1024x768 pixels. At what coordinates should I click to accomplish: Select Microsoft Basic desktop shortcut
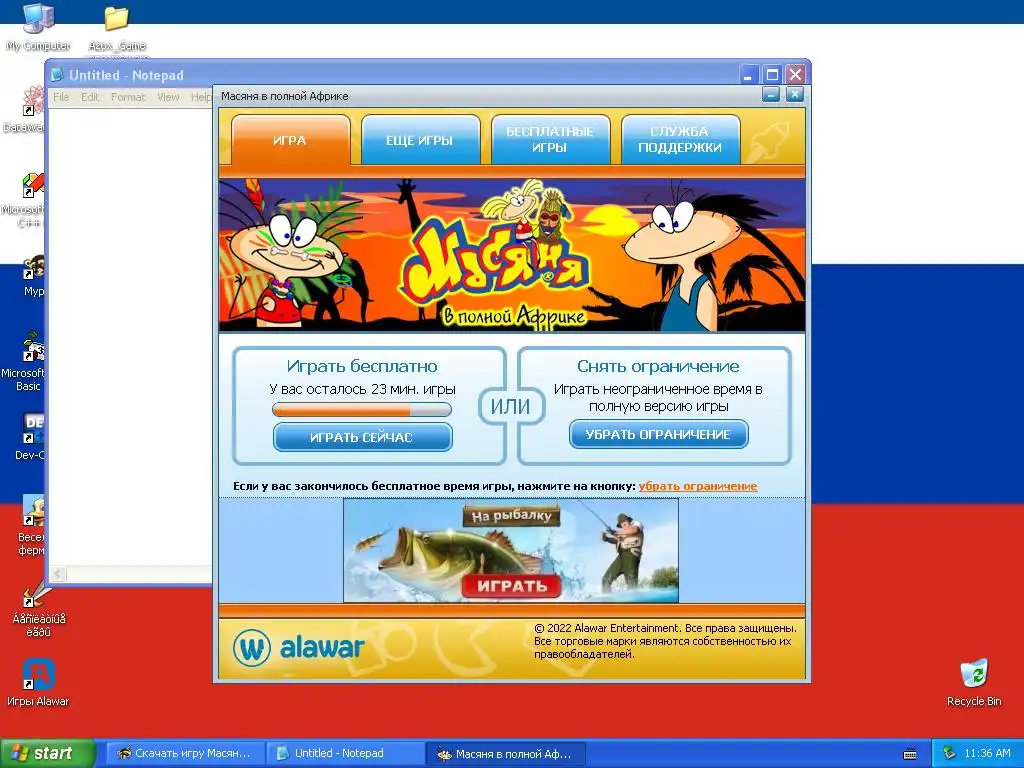[24, 362]
